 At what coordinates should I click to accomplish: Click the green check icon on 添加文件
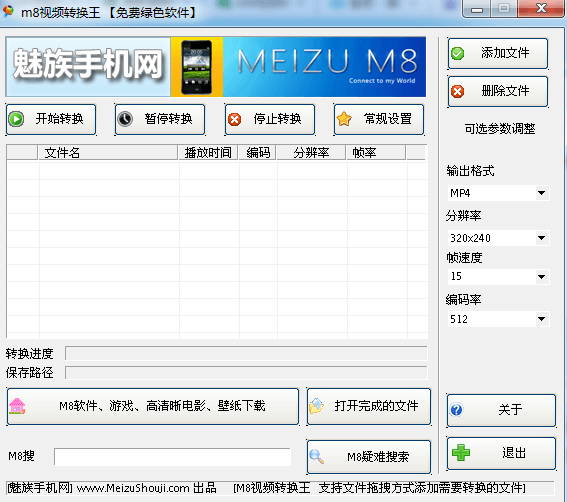coord(457,54)
